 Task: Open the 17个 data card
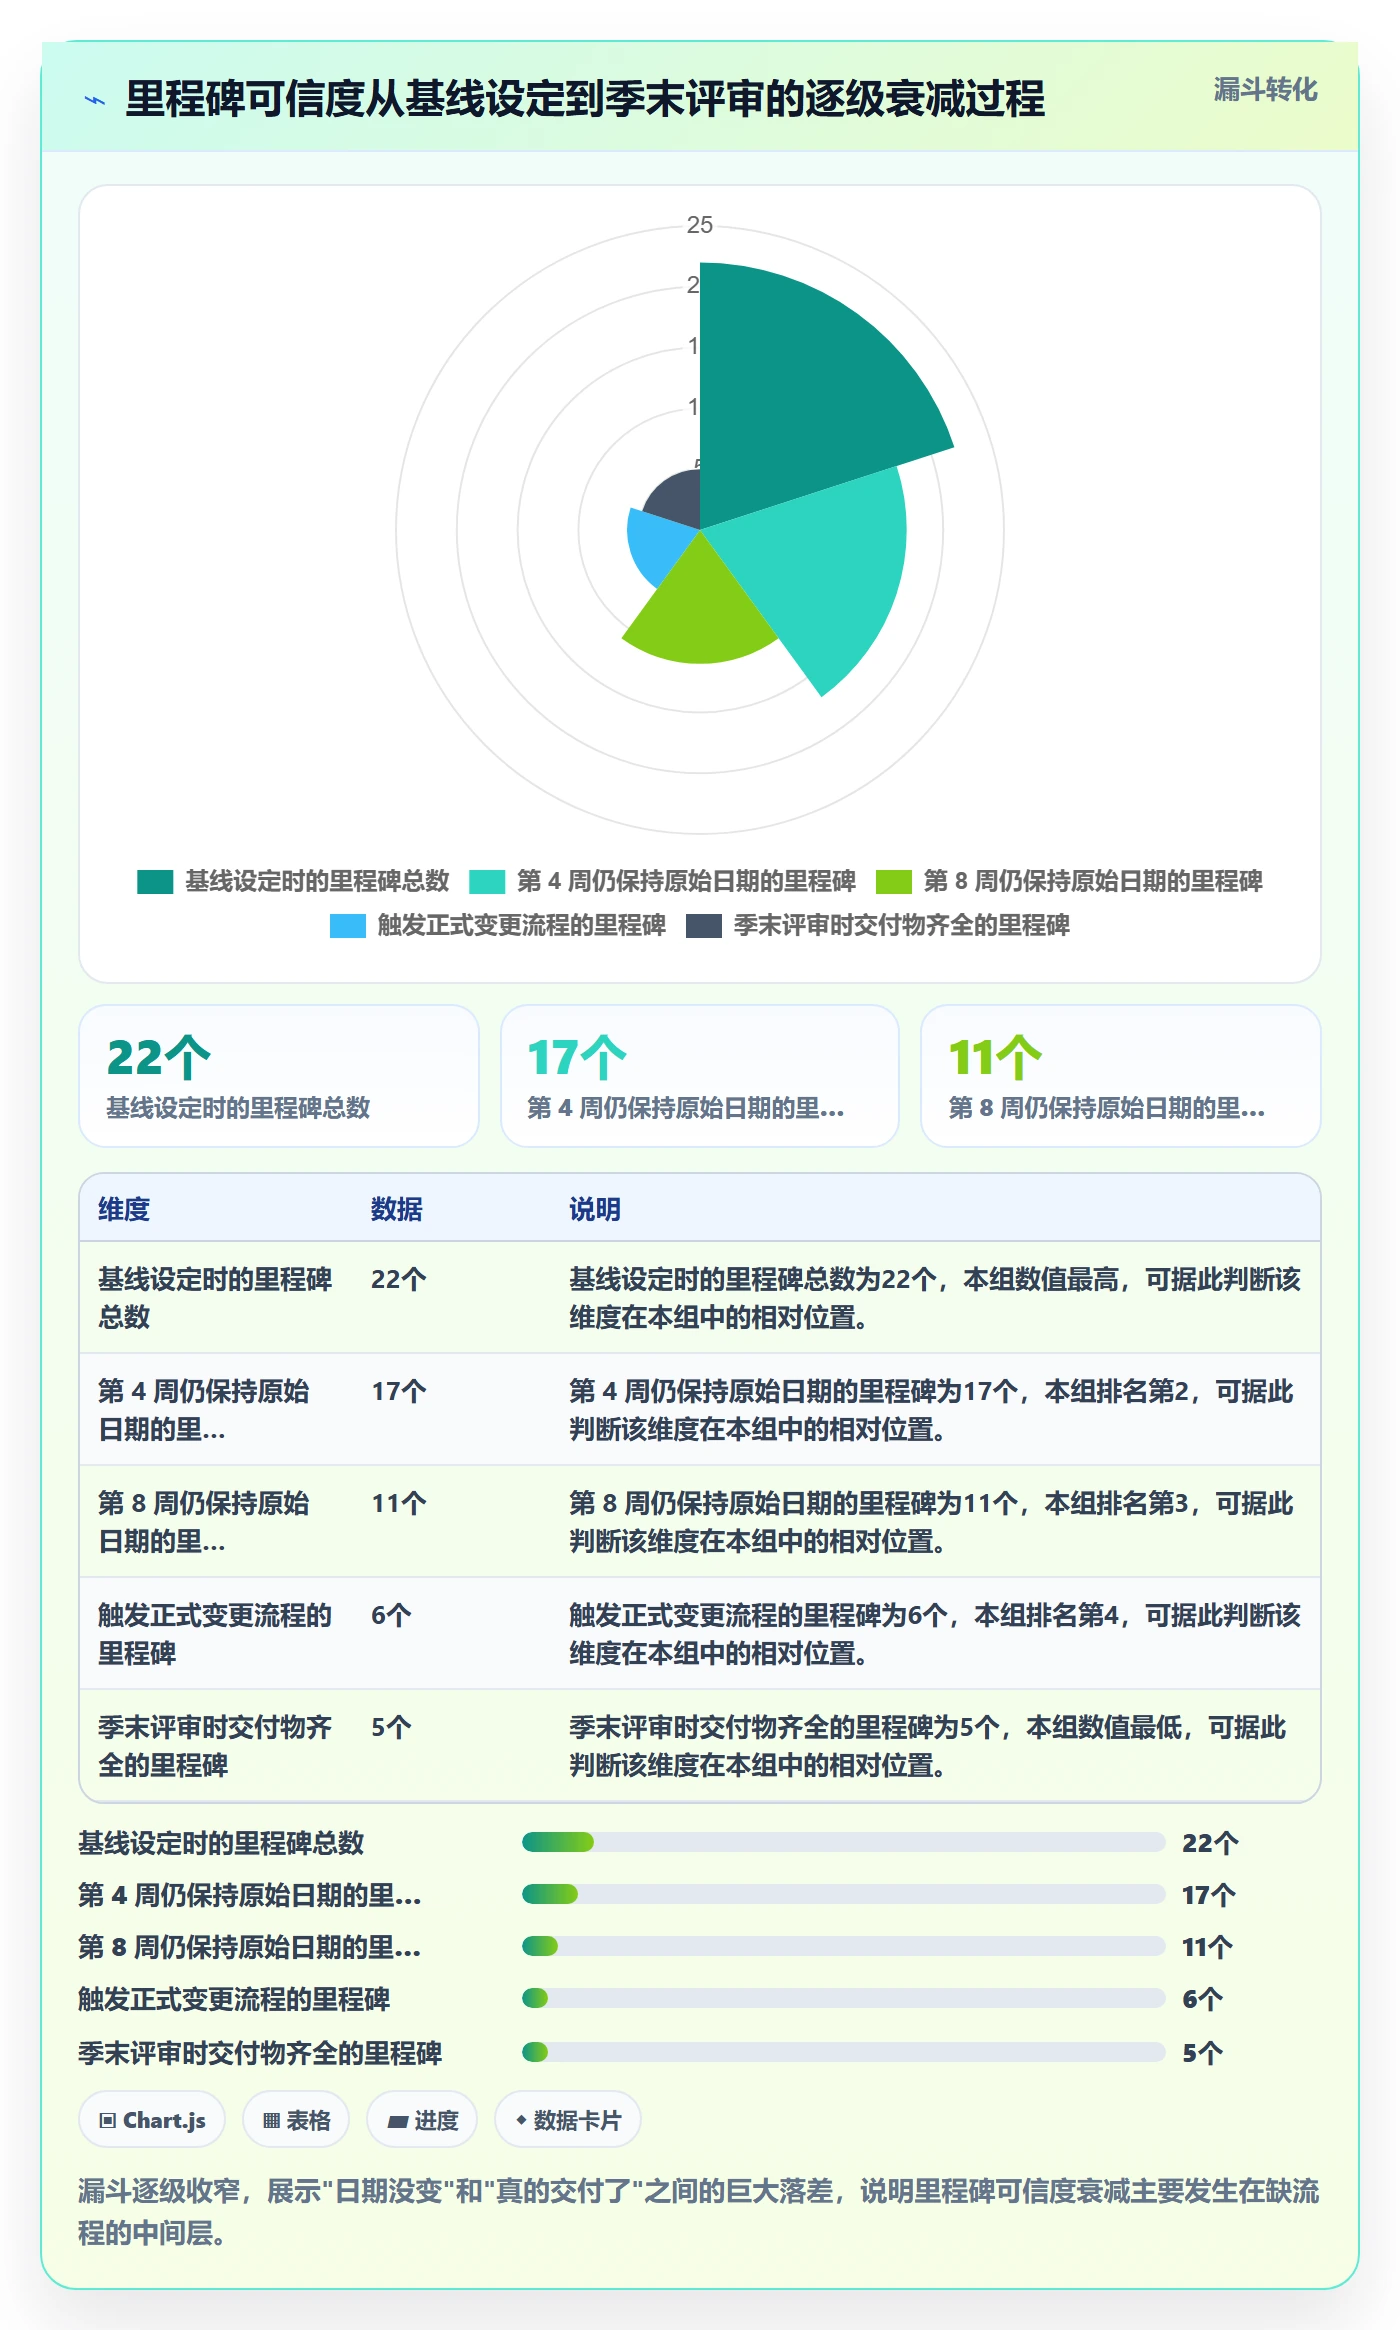click(700, 1076)
